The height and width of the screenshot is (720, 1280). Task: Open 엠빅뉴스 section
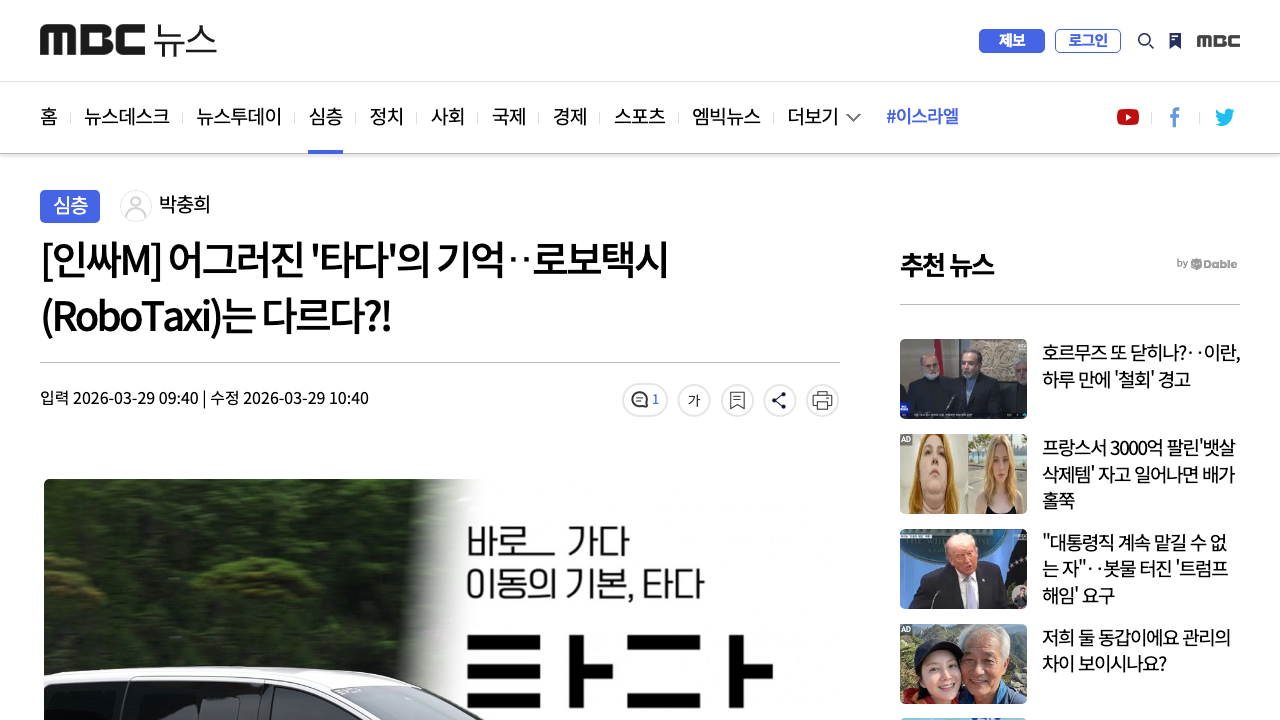[x=726, y=117]
